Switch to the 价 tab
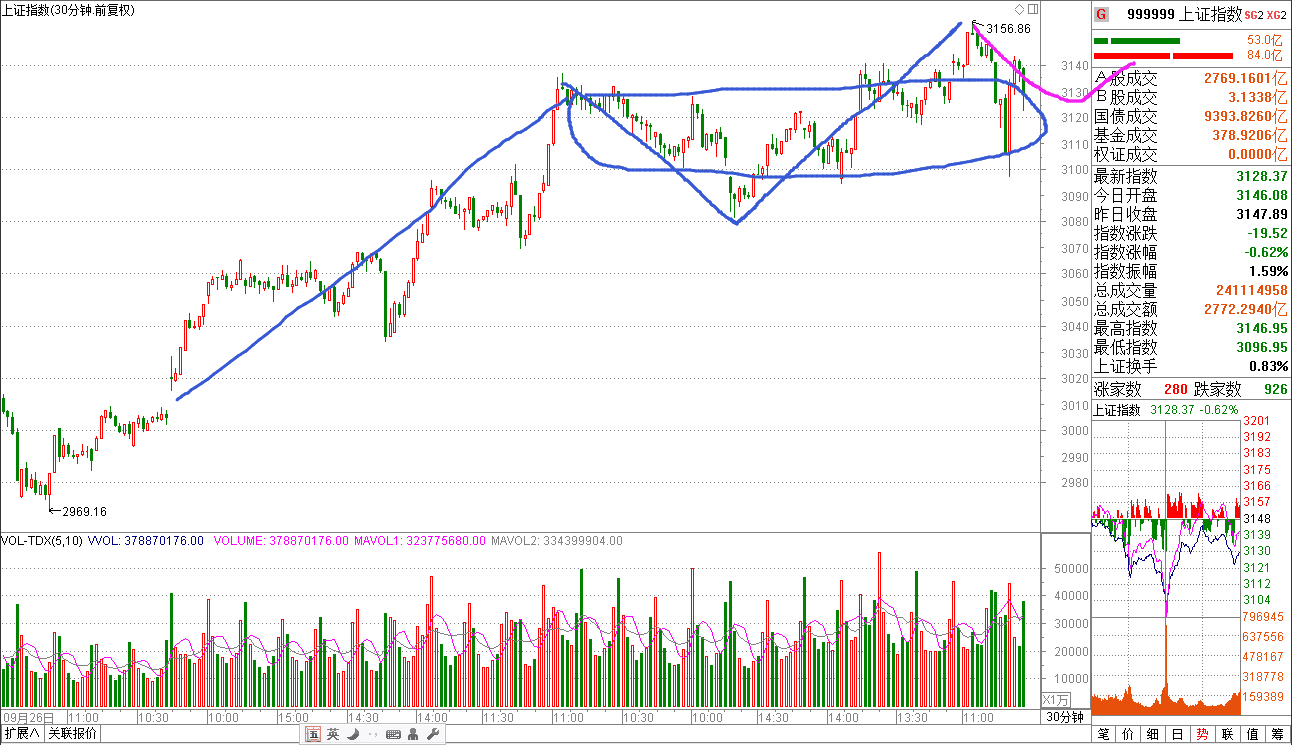Screen dimensions: 1292x745 pos(1129,735)
